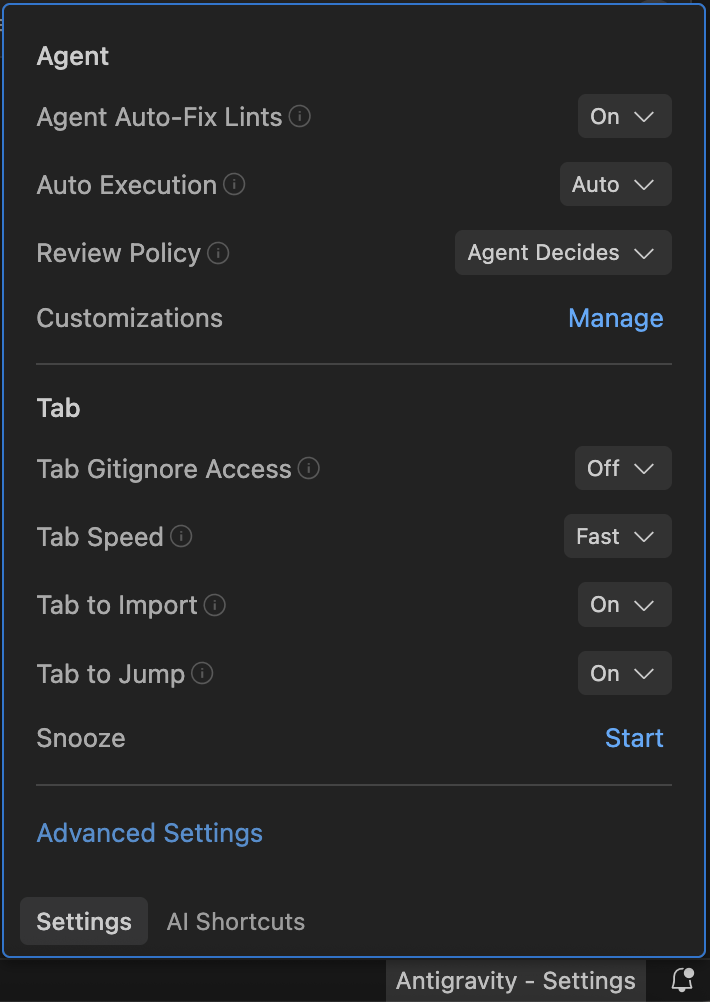Open the Tab to Import dropdown

coord(624,605)
